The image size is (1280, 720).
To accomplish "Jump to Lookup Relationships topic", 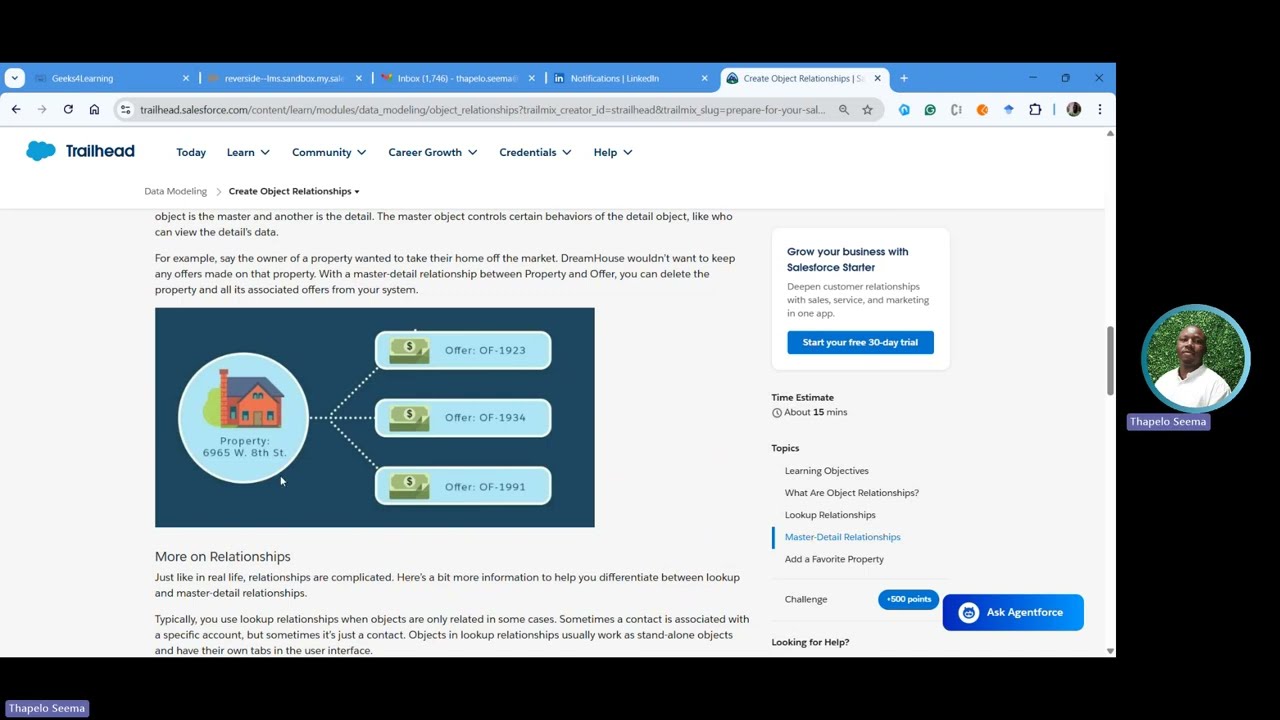I will click(x=830, y=515).
